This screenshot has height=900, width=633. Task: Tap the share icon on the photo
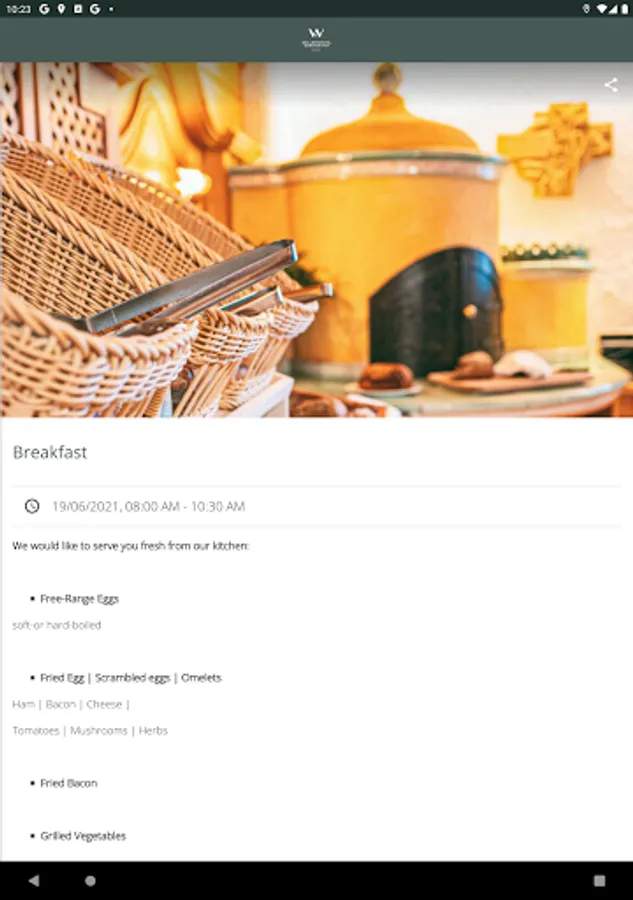coord(611,85)
